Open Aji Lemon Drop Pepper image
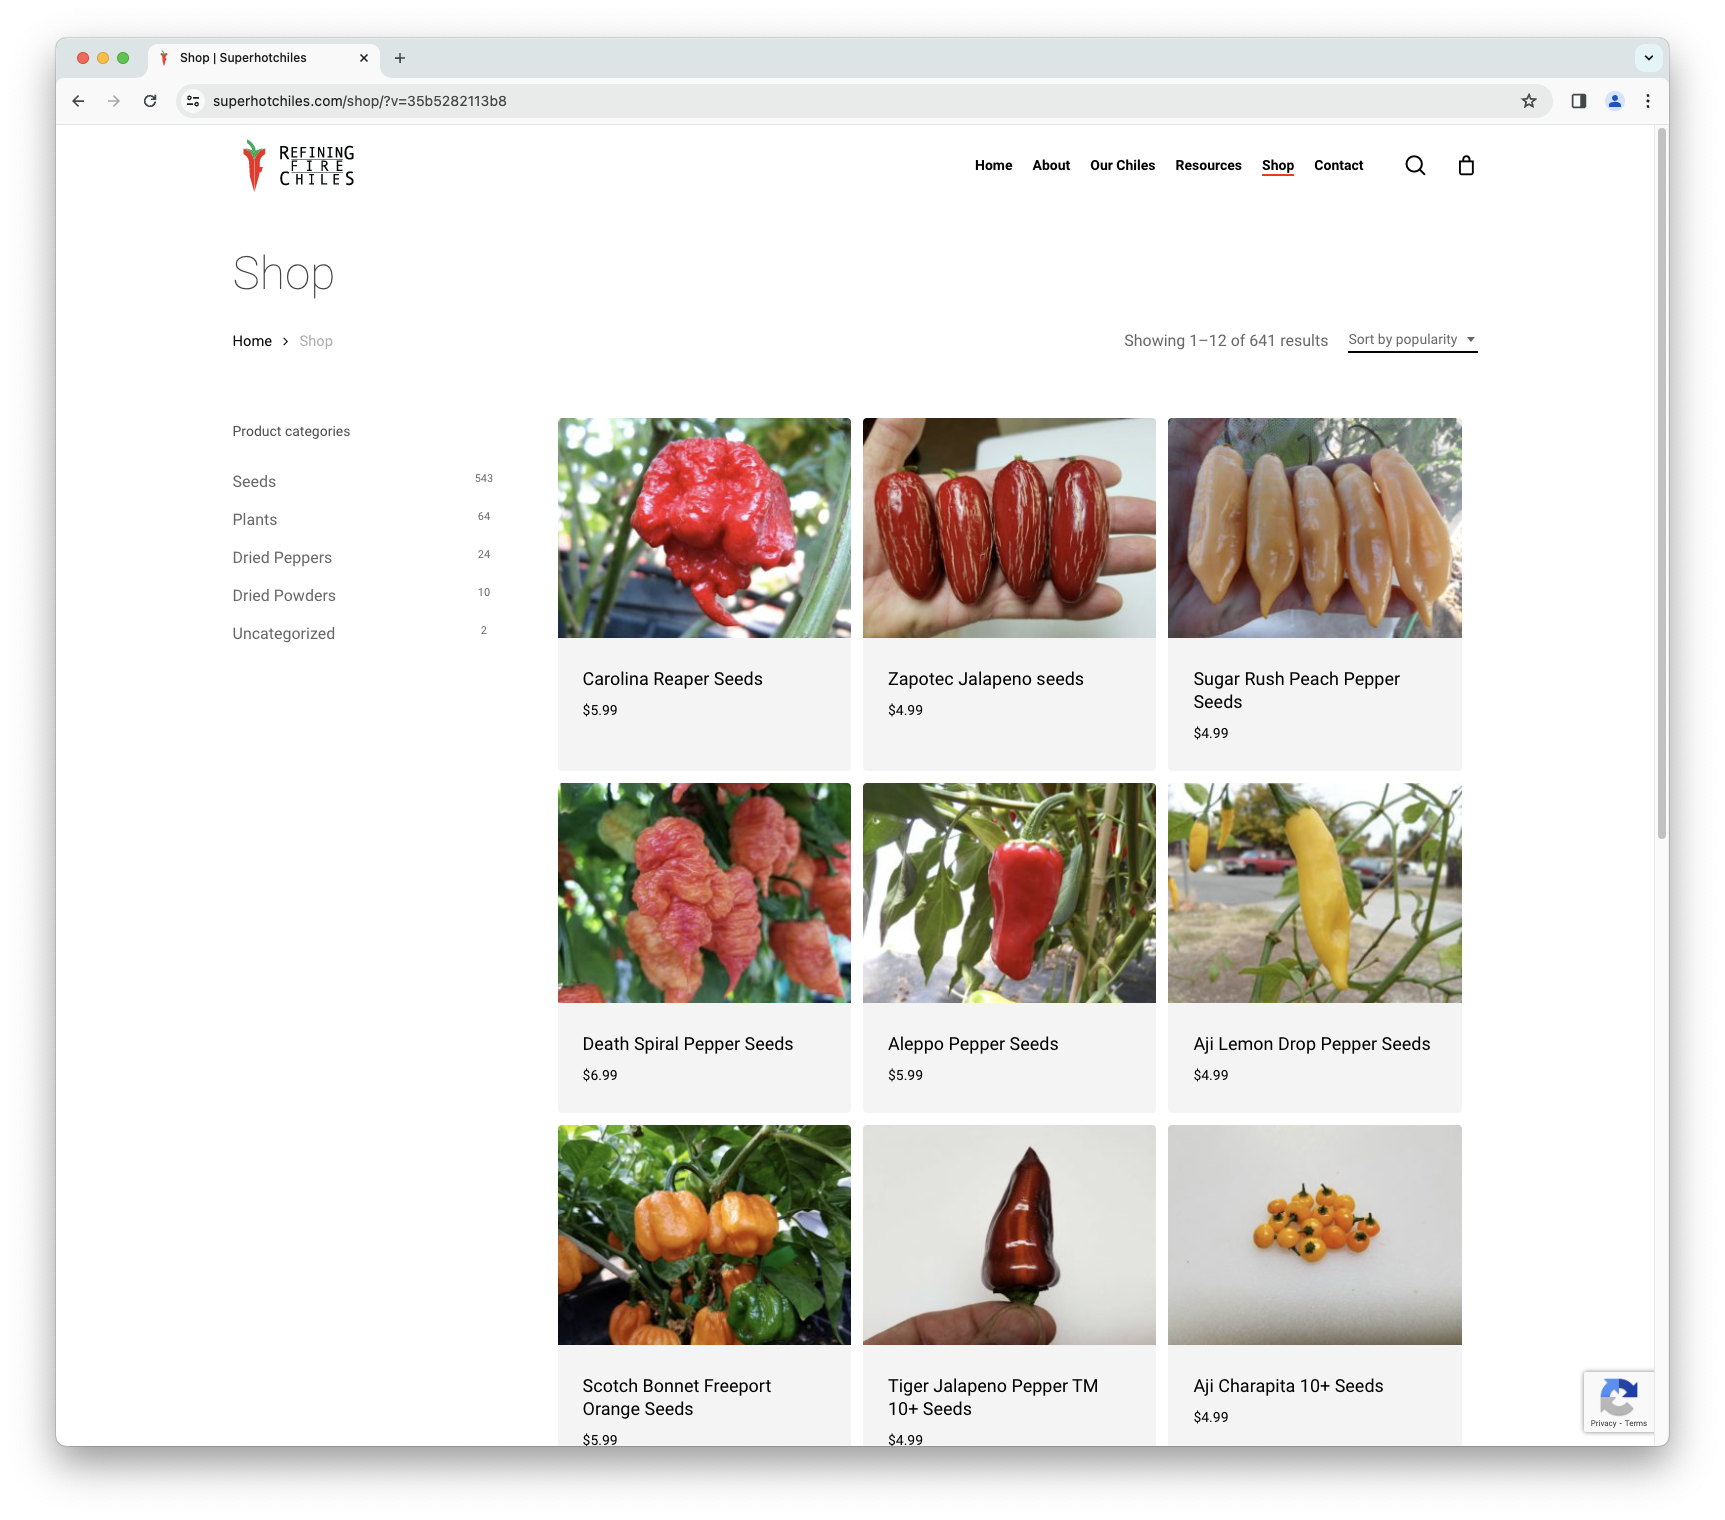The height and width of the screenshot is (1520, 1725). (1314, 893)
